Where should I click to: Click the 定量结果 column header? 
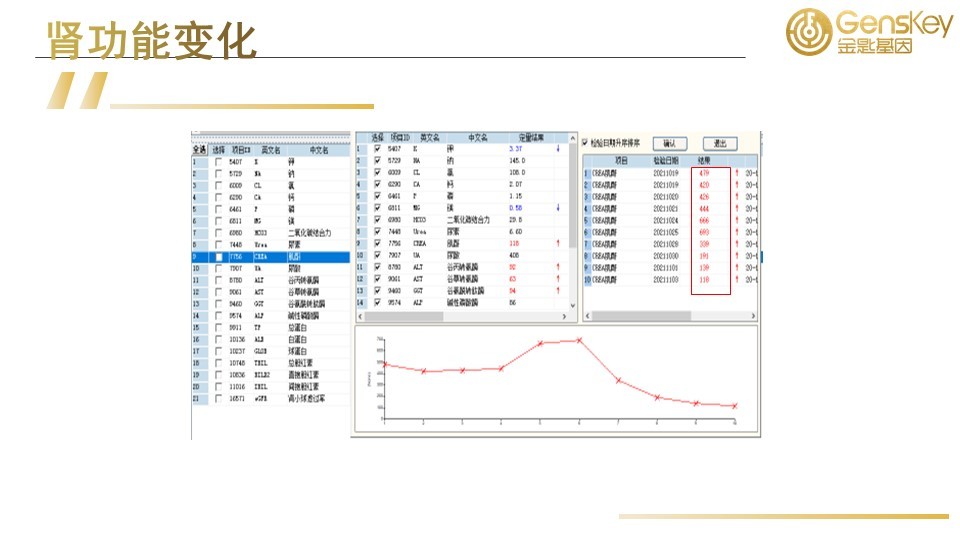(x=531, y=138)
